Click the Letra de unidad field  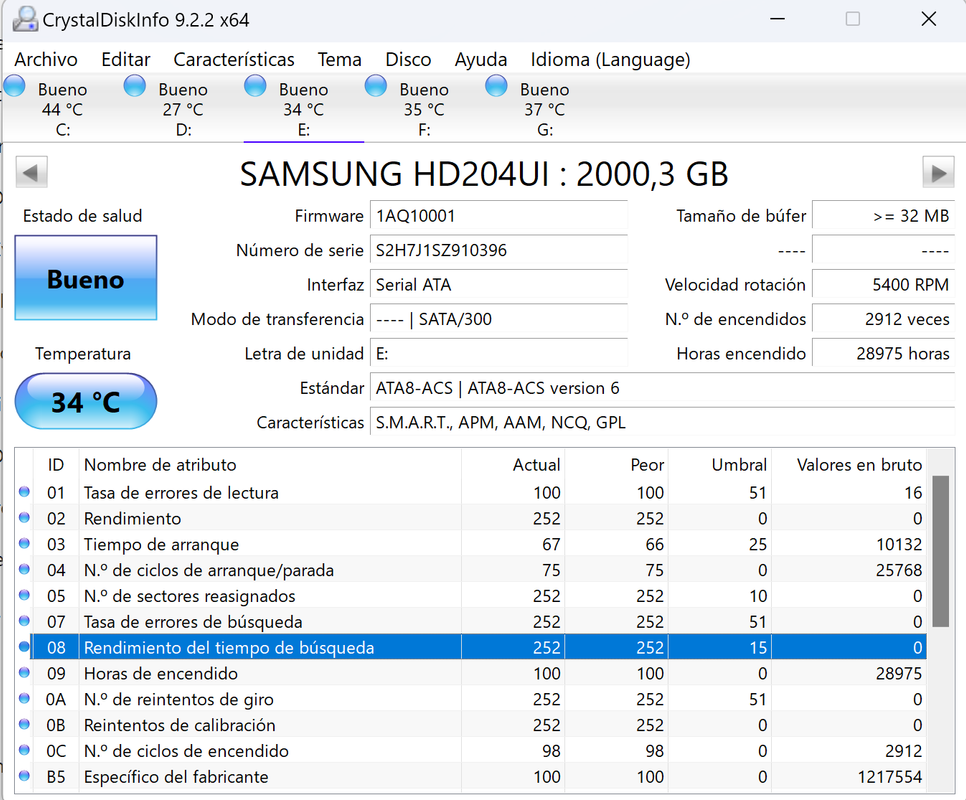498,354
